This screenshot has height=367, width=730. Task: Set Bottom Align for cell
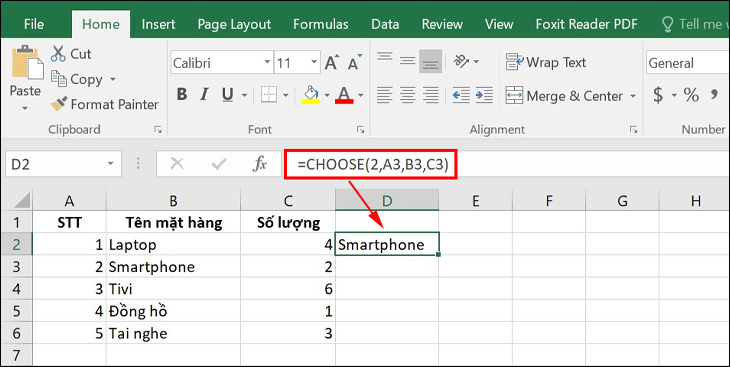coord(430,61)
